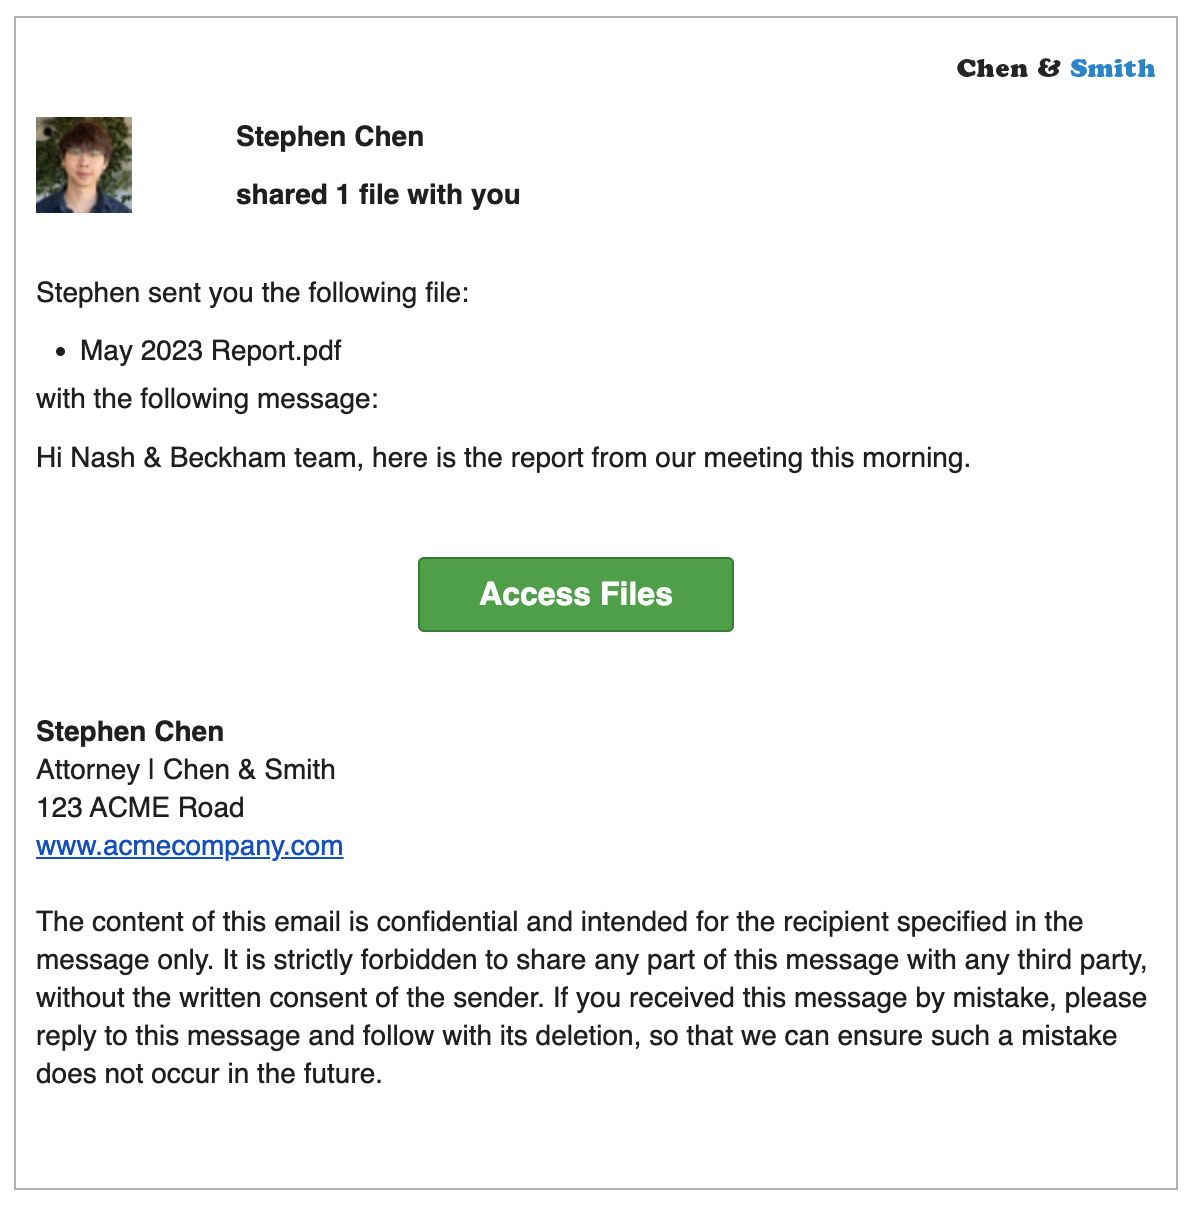
Task: Click the 'with the following message:' text
Action: [207, 399]
